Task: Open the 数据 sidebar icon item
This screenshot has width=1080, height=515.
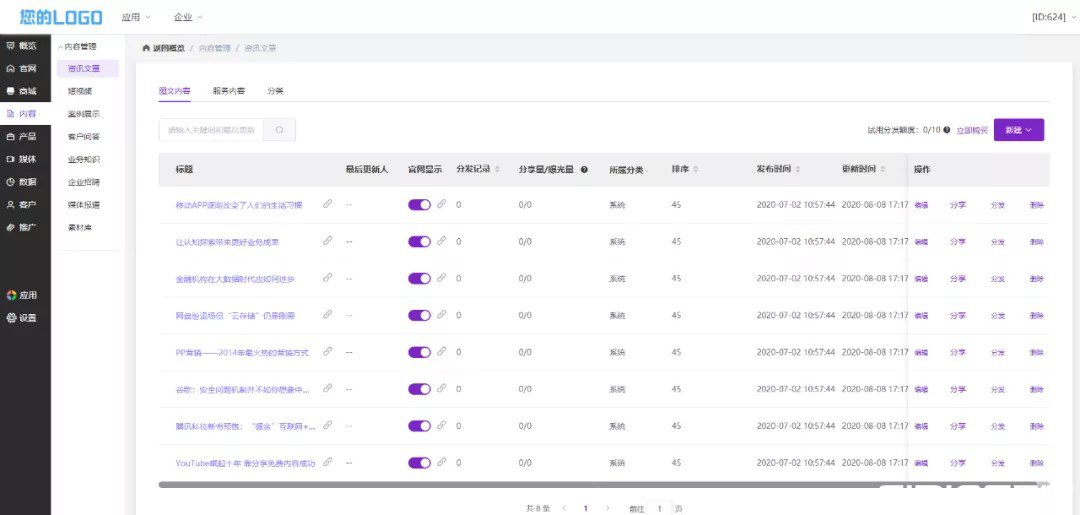Action: (10, 182)
